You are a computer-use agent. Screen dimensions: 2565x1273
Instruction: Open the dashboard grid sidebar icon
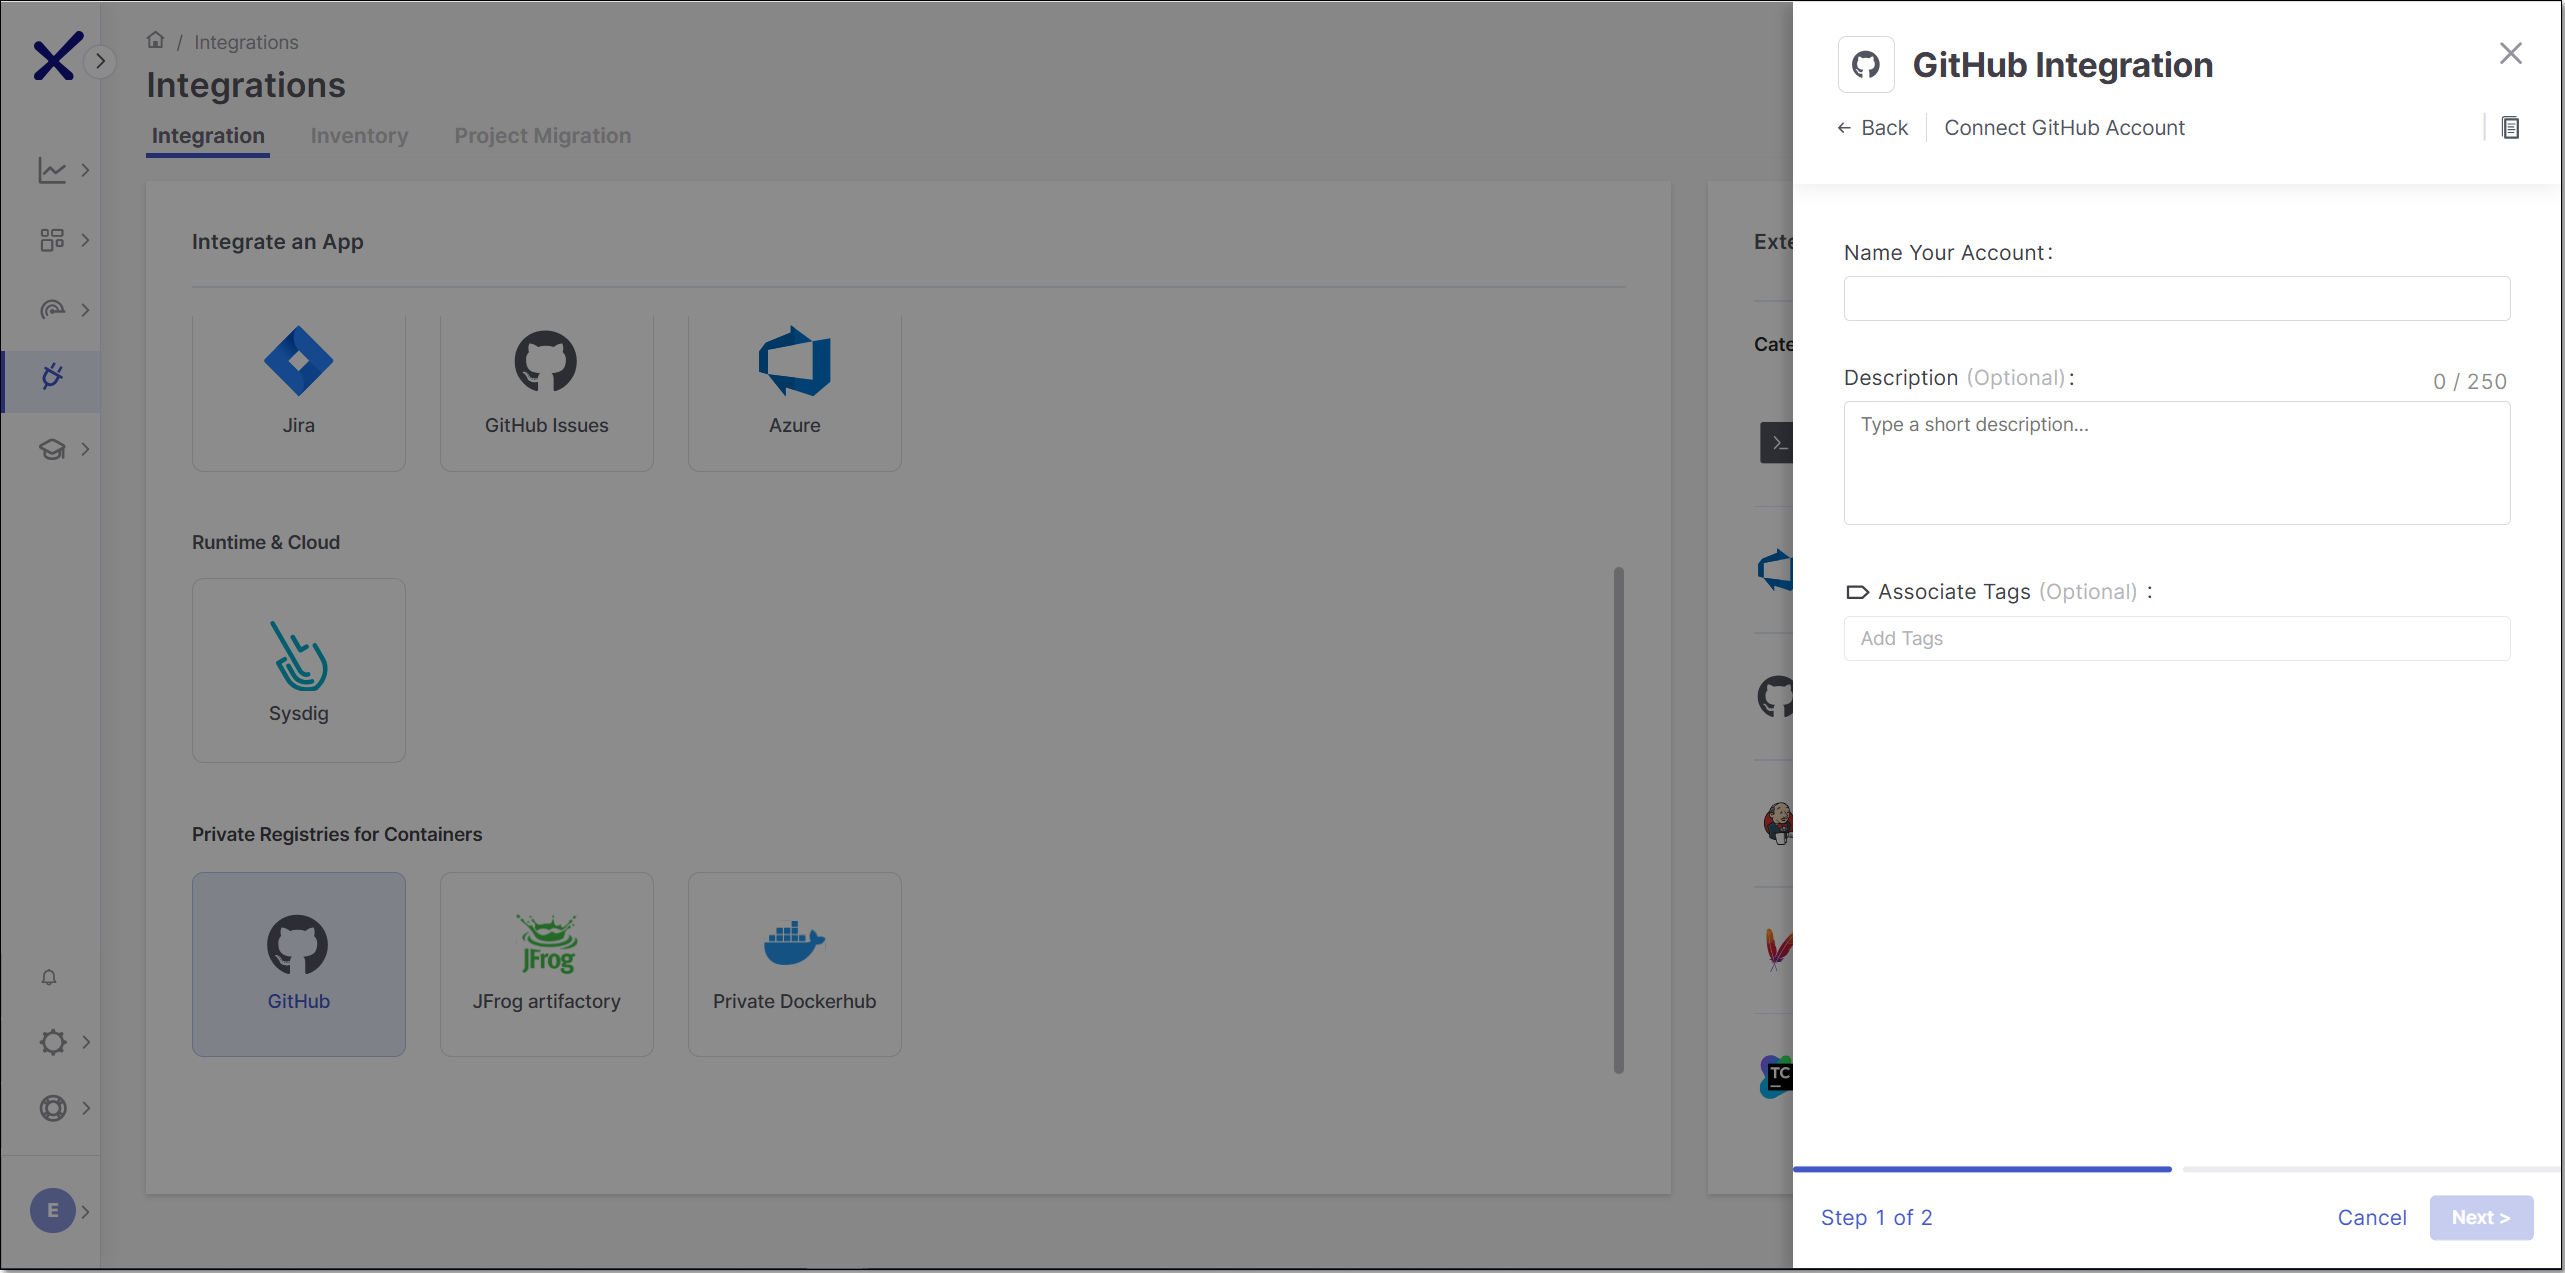tap(52, 240)
